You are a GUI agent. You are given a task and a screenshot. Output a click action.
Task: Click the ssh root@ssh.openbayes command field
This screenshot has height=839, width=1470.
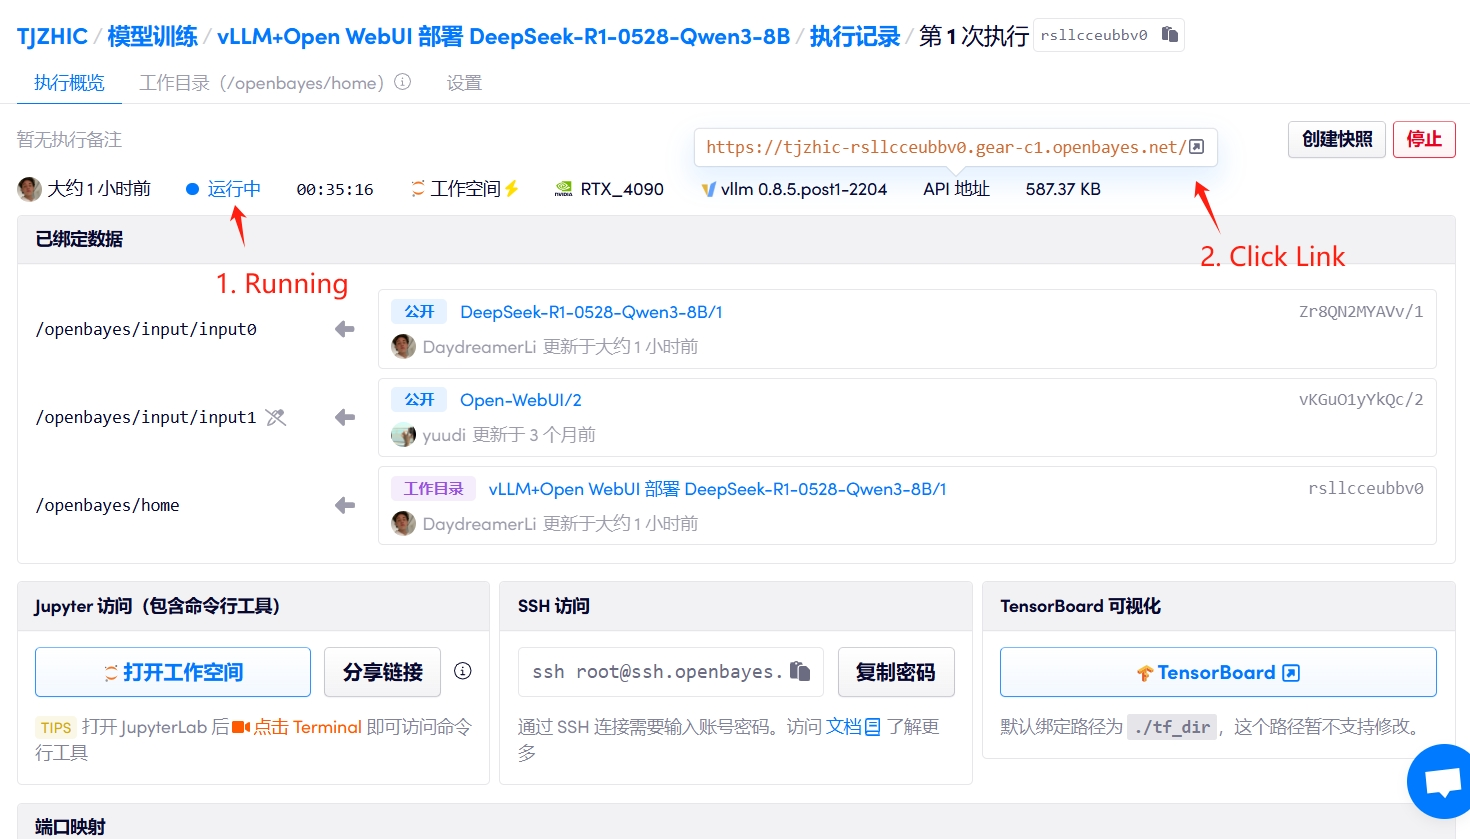click(x=671, y=672)
